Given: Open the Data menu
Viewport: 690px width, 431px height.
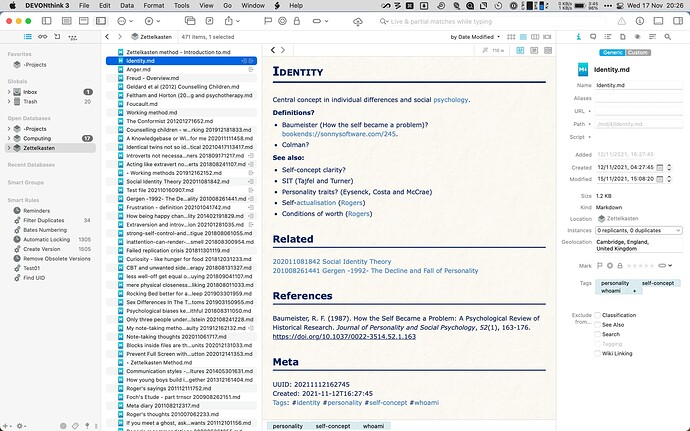Looking at the screenshot, I should pos(127,6).
